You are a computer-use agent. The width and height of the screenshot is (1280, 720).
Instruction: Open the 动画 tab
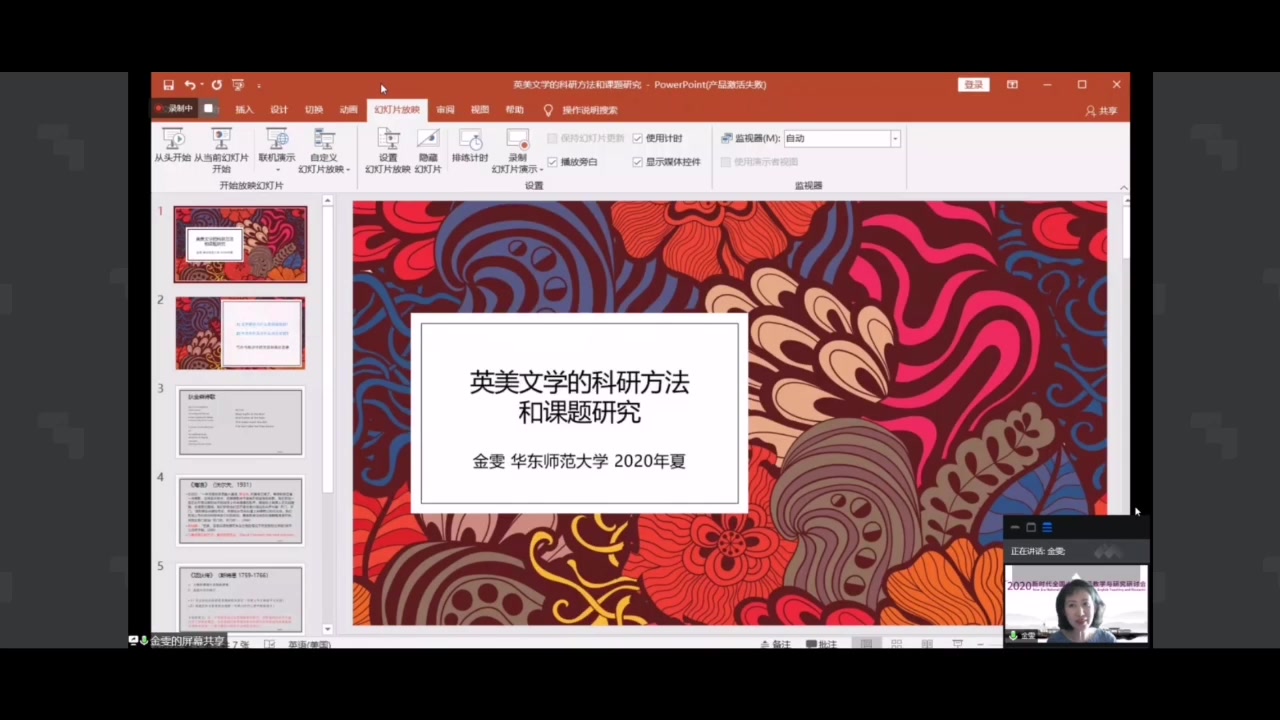point(348,110)
